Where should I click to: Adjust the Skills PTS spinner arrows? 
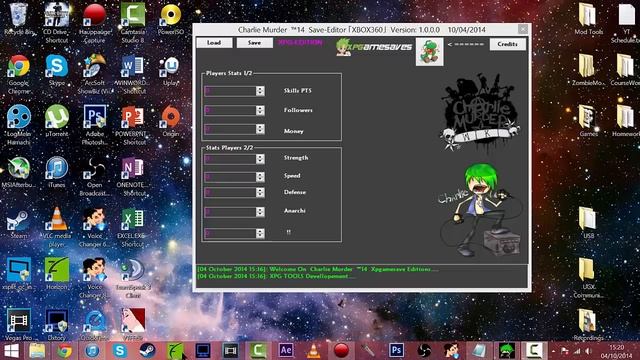(x=260, y=91)
